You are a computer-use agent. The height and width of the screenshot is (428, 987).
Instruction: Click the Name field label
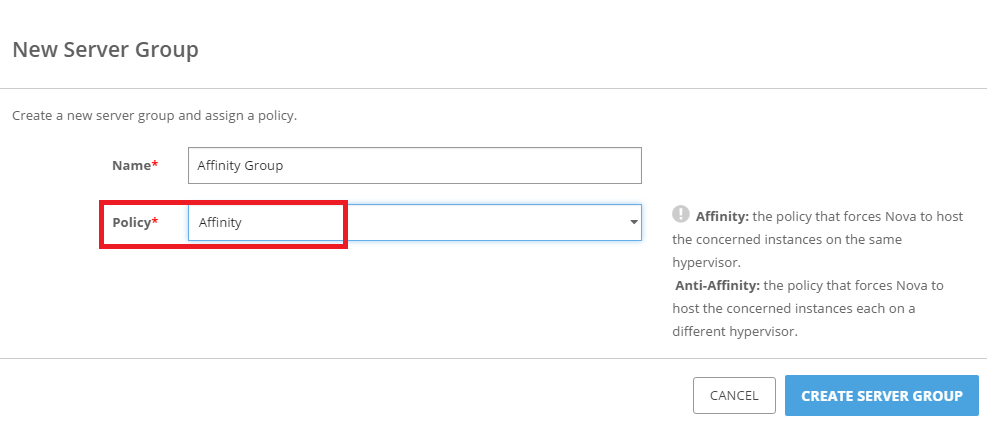pos(132,165)
